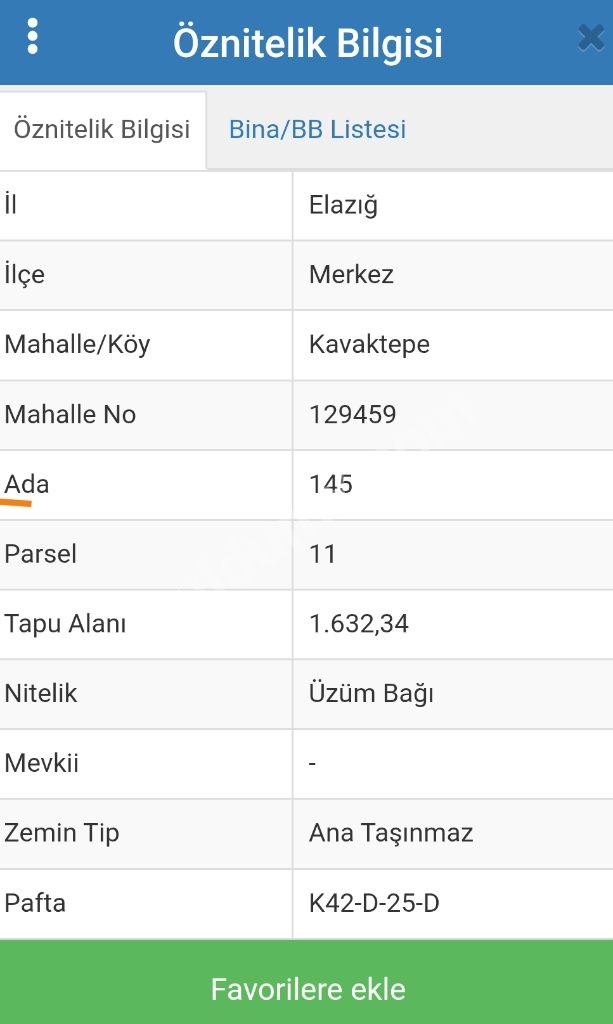Select the Üzüm Bağı Nitelik value
The image size is (613, 1024).
[371, 694]
